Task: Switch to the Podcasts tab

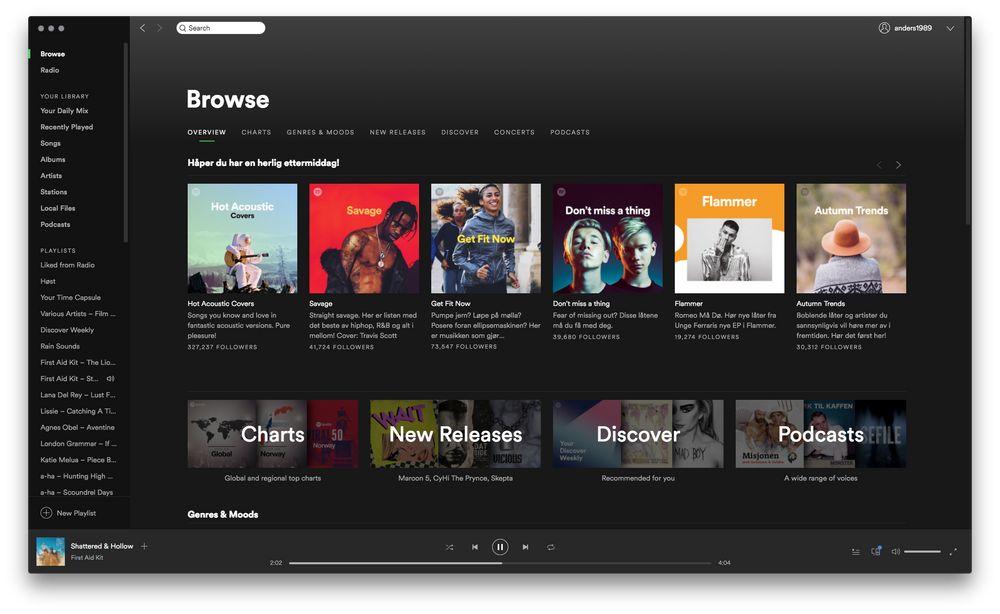Action: click(570, 133)
